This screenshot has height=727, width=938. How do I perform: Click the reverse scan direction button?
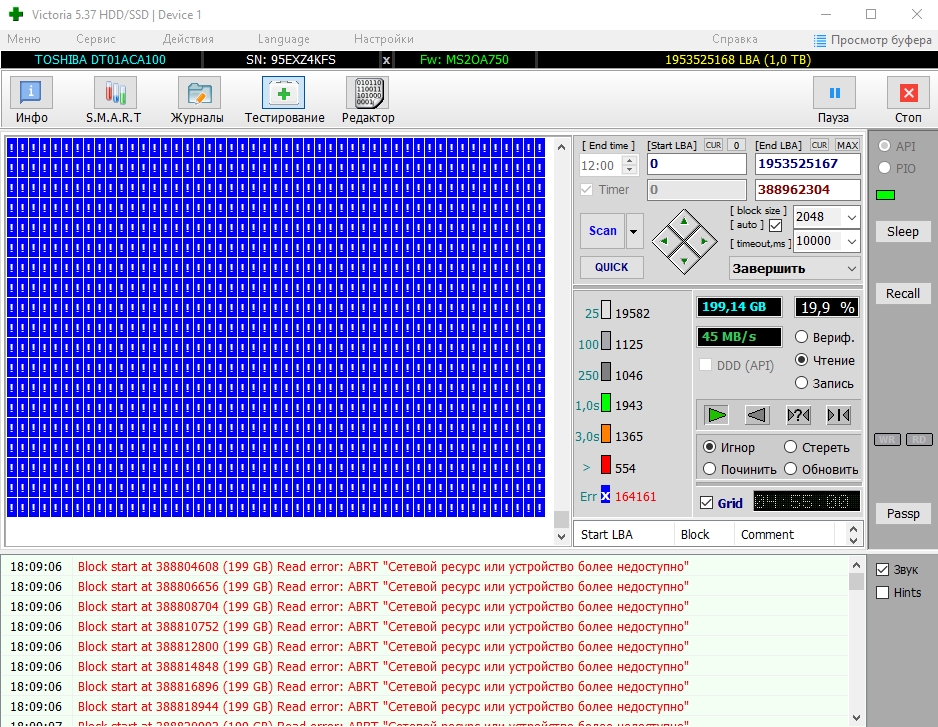click(757, 415)
